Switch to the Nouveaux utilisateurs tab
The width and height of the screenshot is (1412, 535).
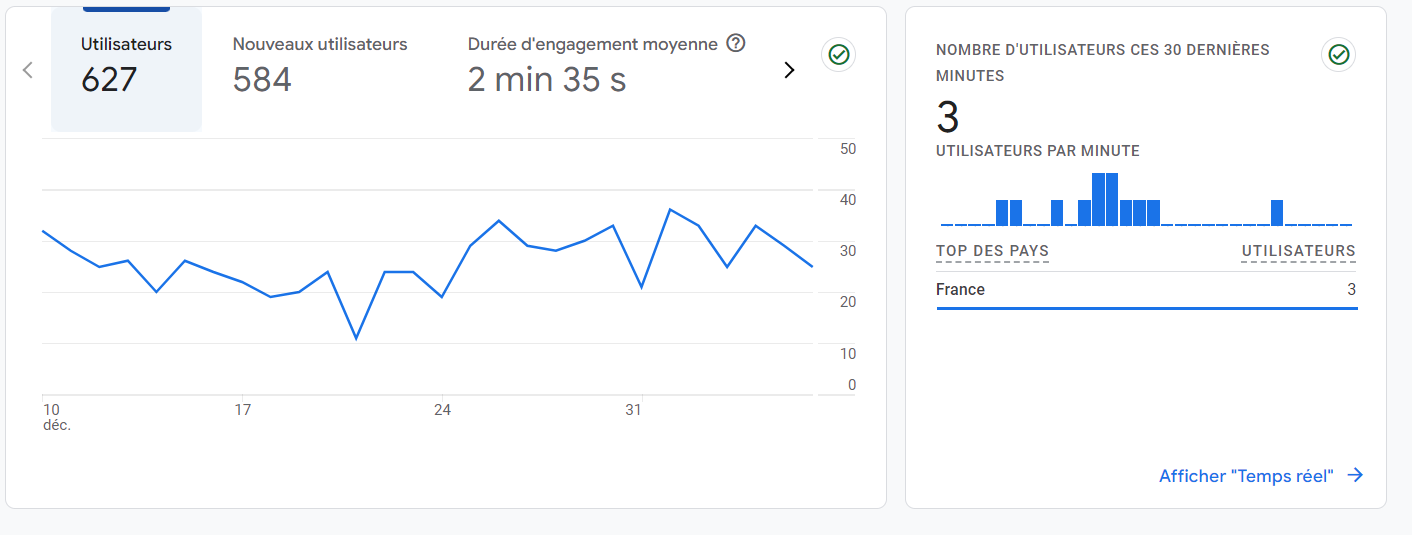pos(319,66)
